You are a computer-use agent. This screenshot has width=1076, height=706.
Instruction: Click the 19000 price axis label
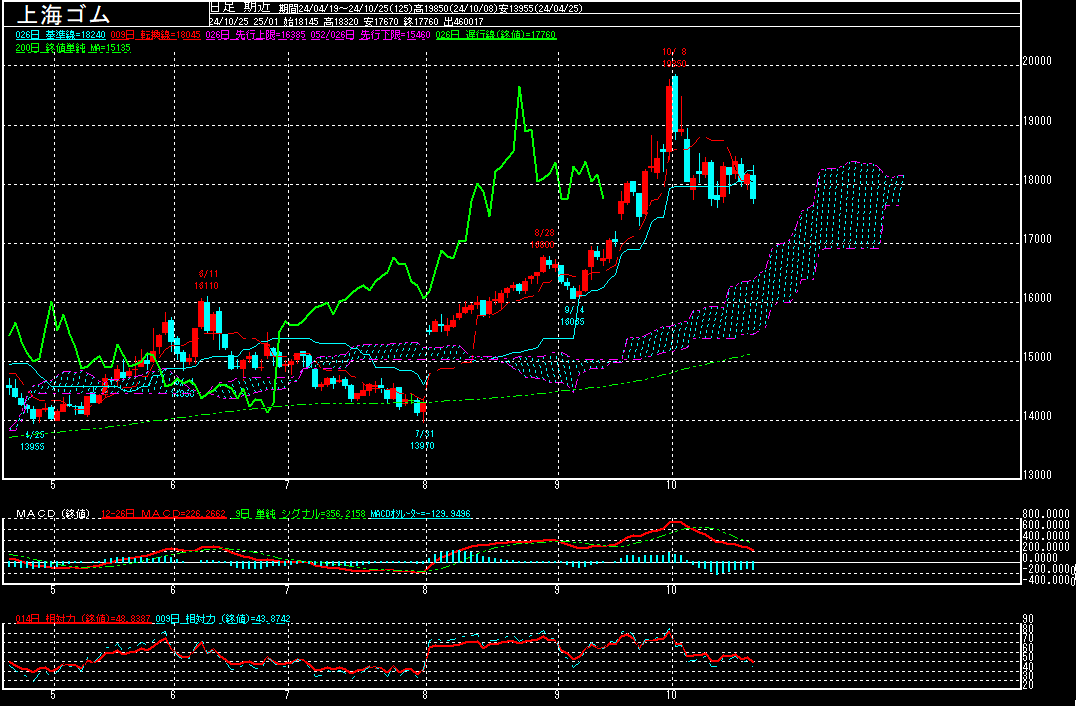coord(1037,121)
